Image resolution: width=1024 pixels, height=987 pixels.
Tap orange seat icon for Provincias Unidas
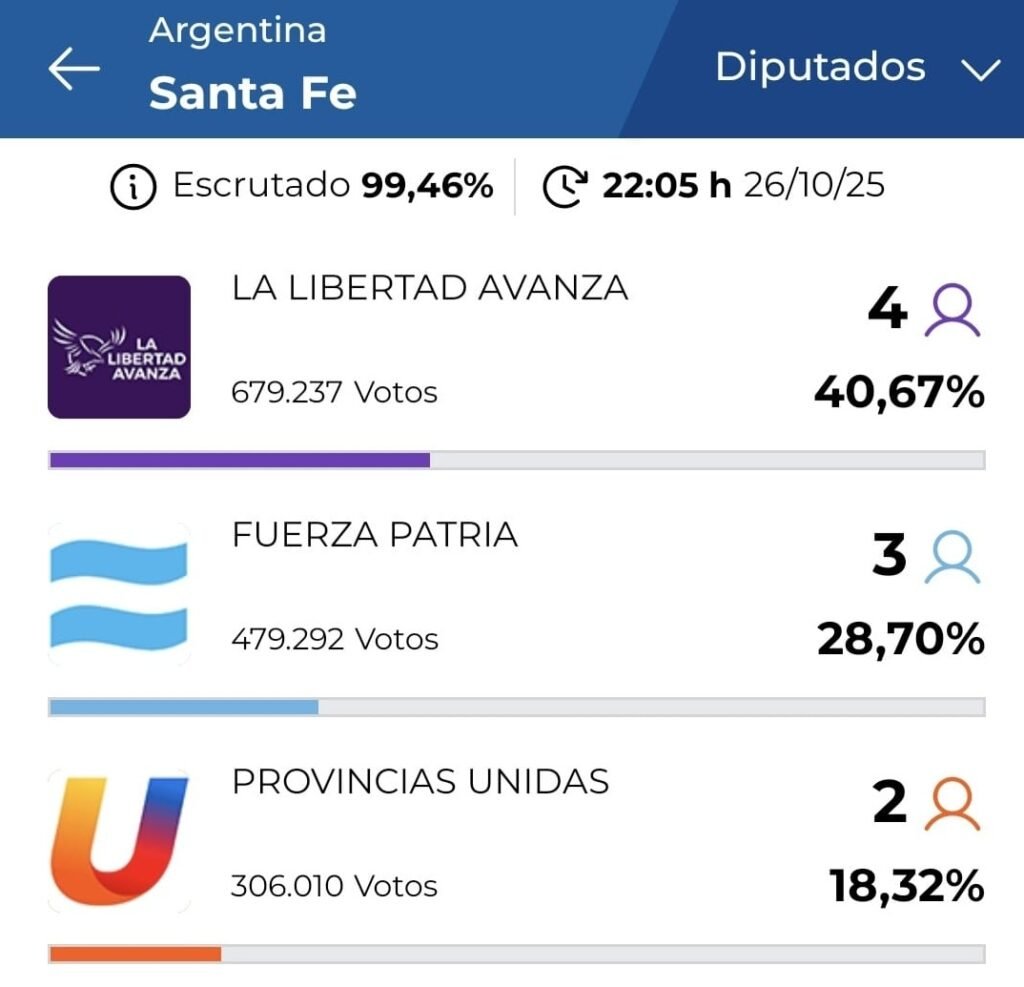pos(953,805)
